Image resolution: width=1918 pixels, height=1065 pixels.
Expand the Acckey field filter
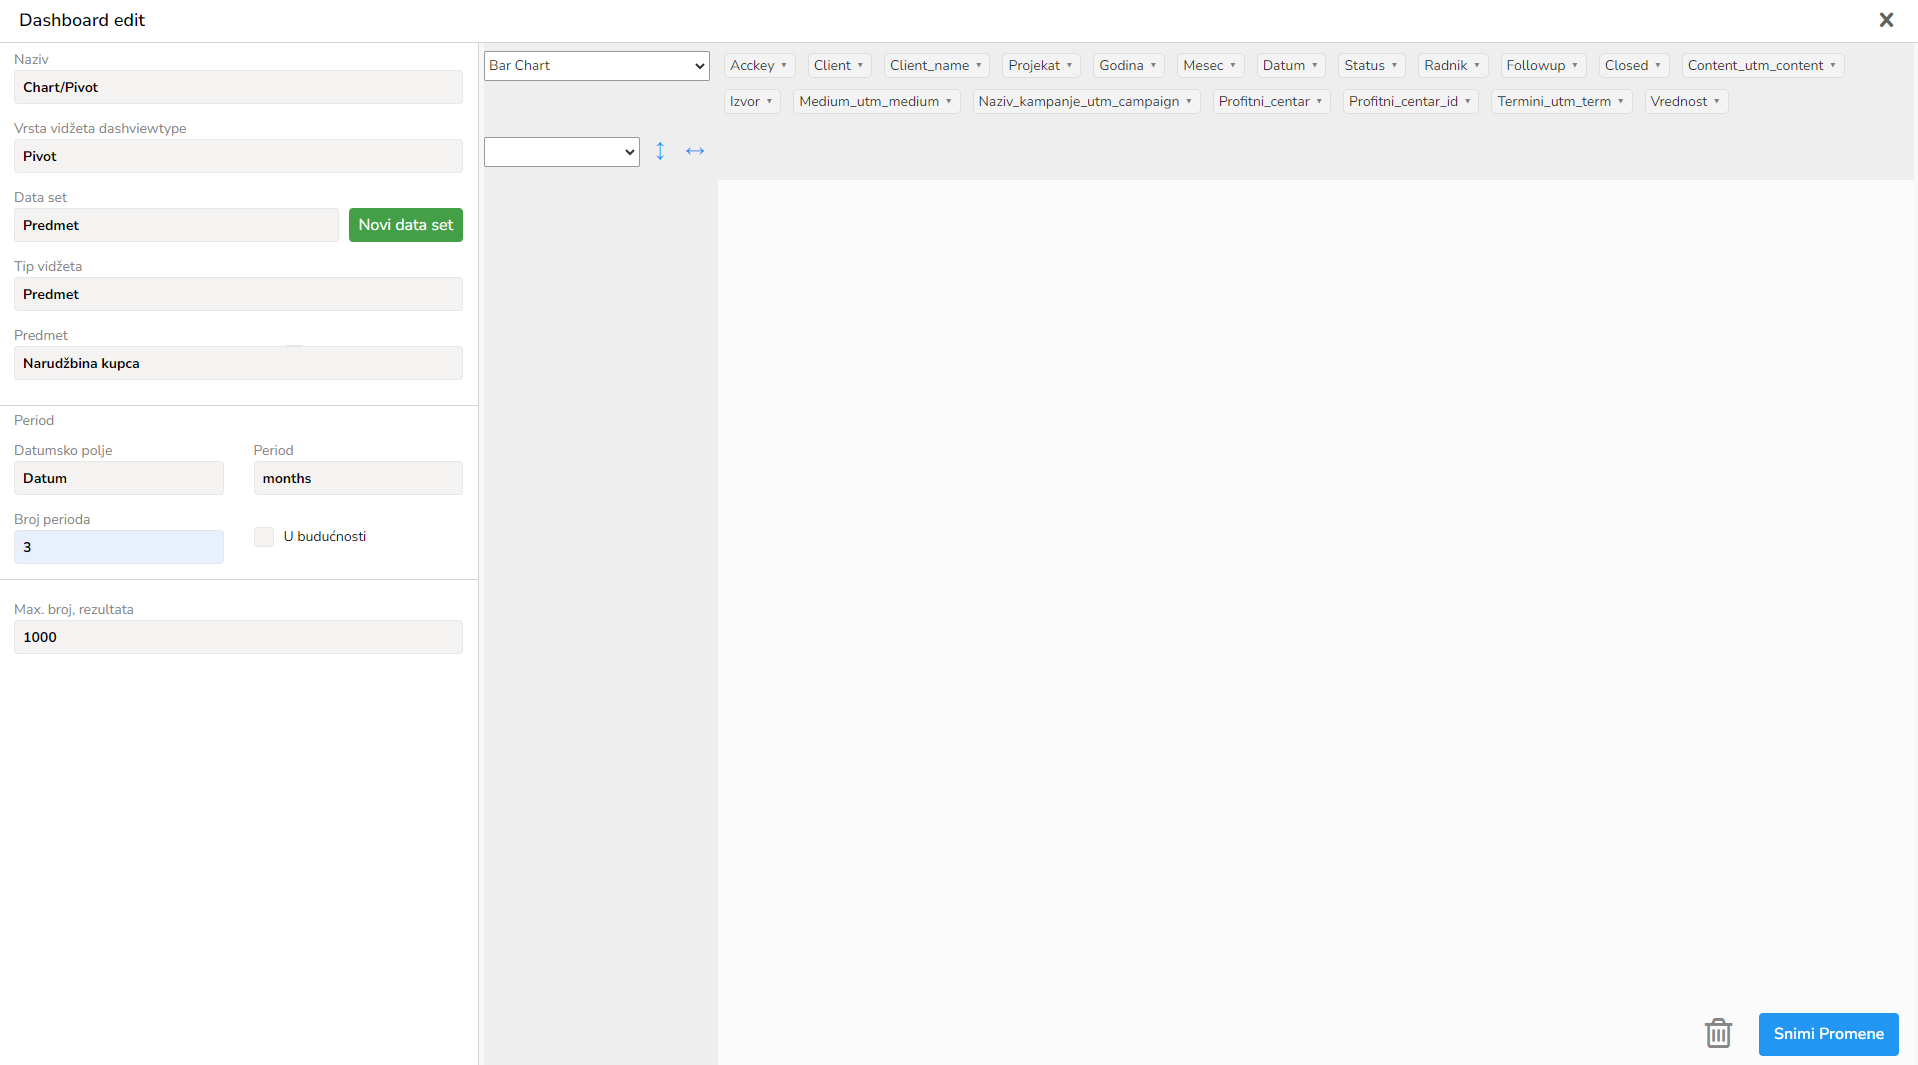coord(784,66)
